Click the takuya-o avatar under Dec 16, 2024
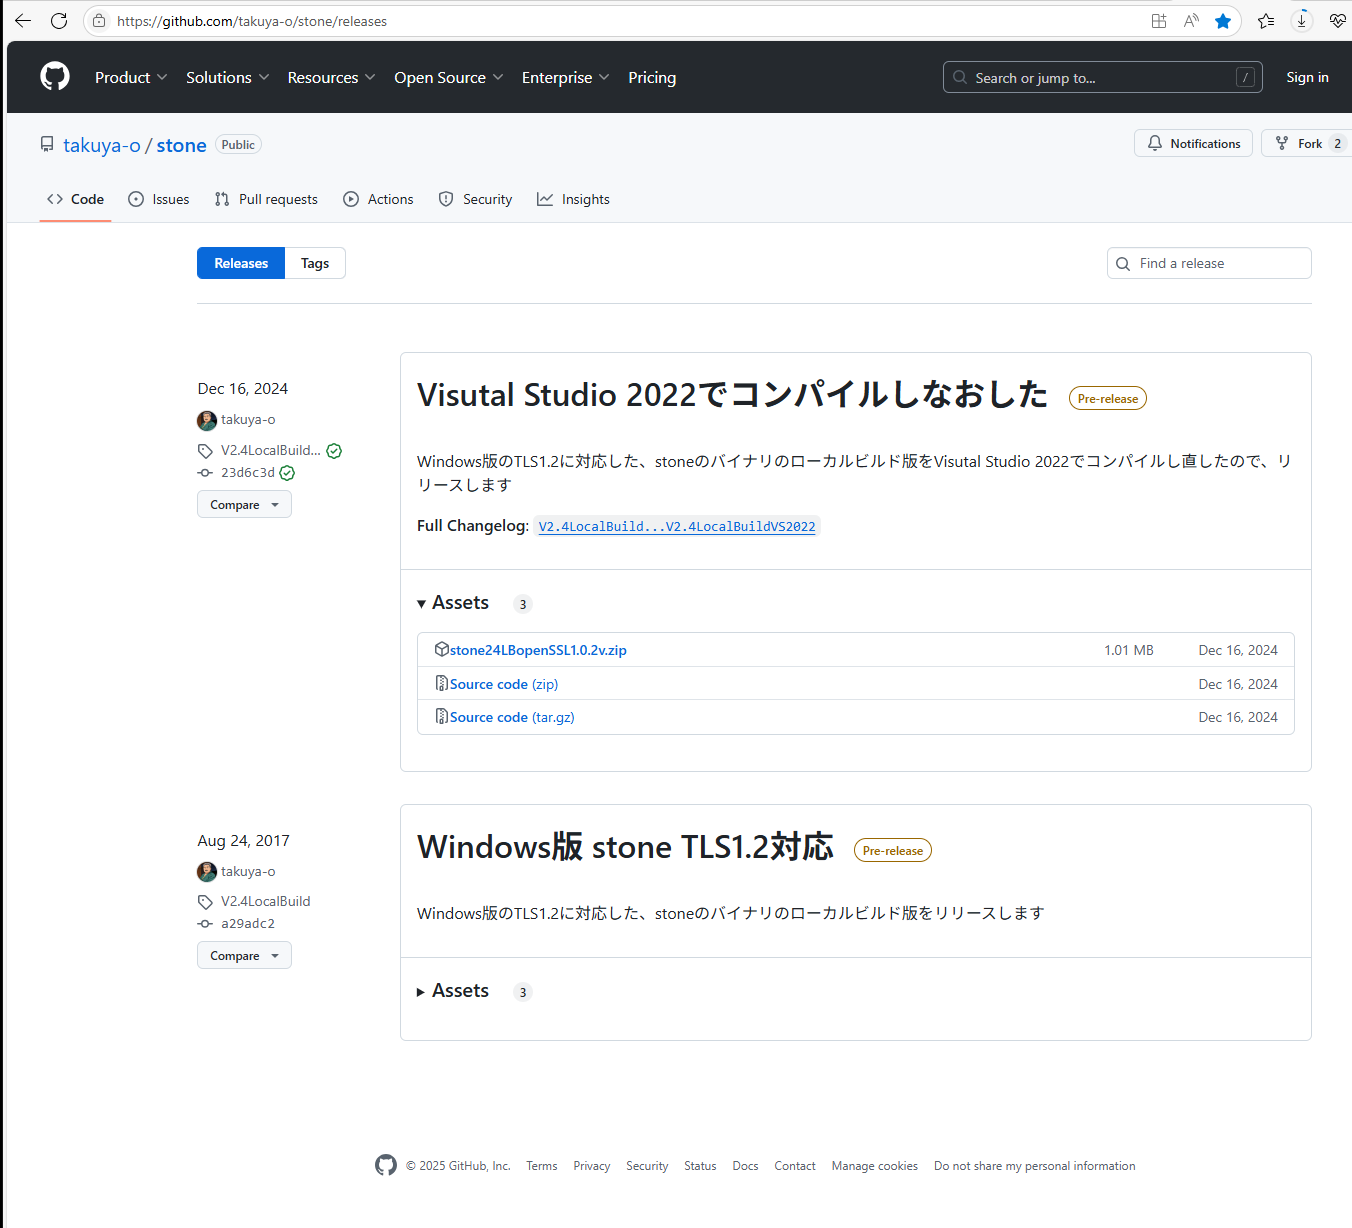The width and height of the screenshot is (1352, 1228). click(x=207, y=420)
